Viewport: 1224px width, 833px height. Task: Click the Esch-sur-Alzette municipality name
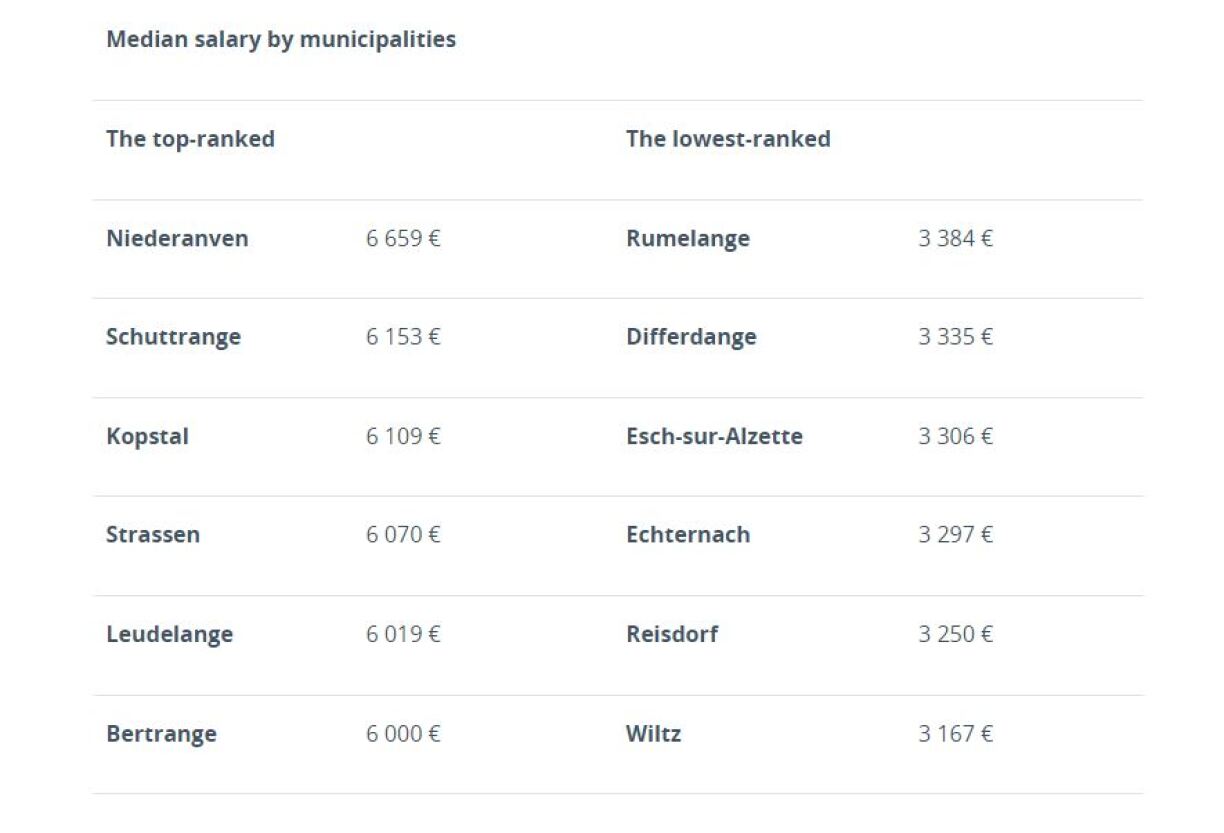[x=714, y=437]
